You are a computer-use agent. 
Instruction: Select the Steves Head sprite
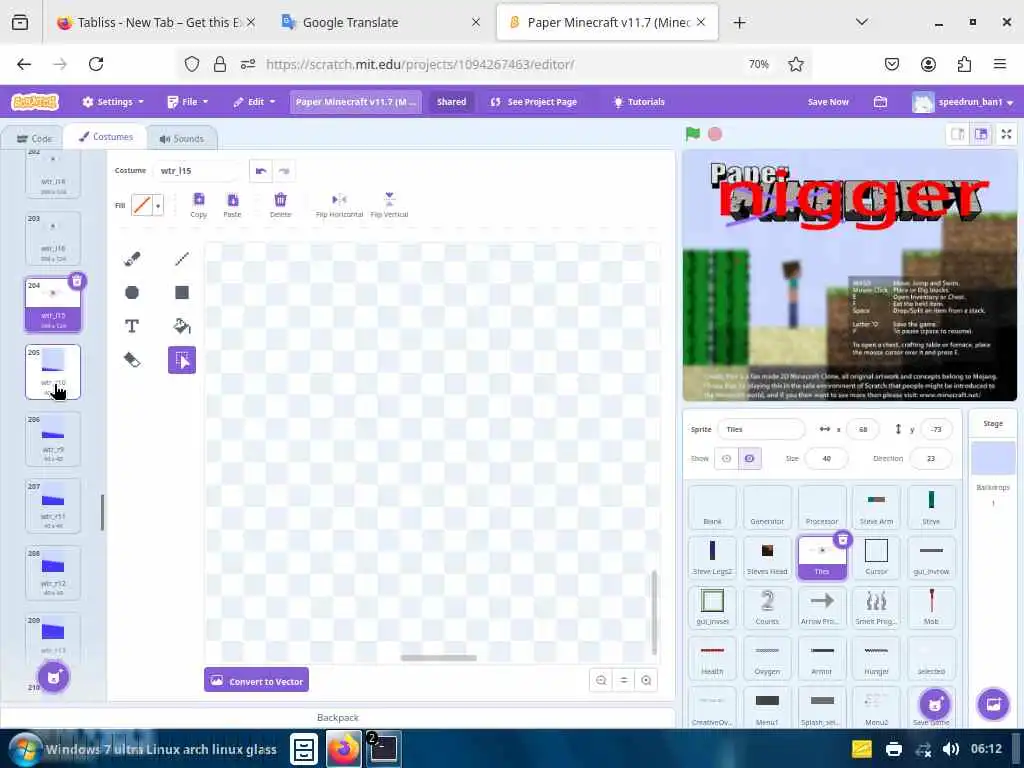tap(767, 557)
